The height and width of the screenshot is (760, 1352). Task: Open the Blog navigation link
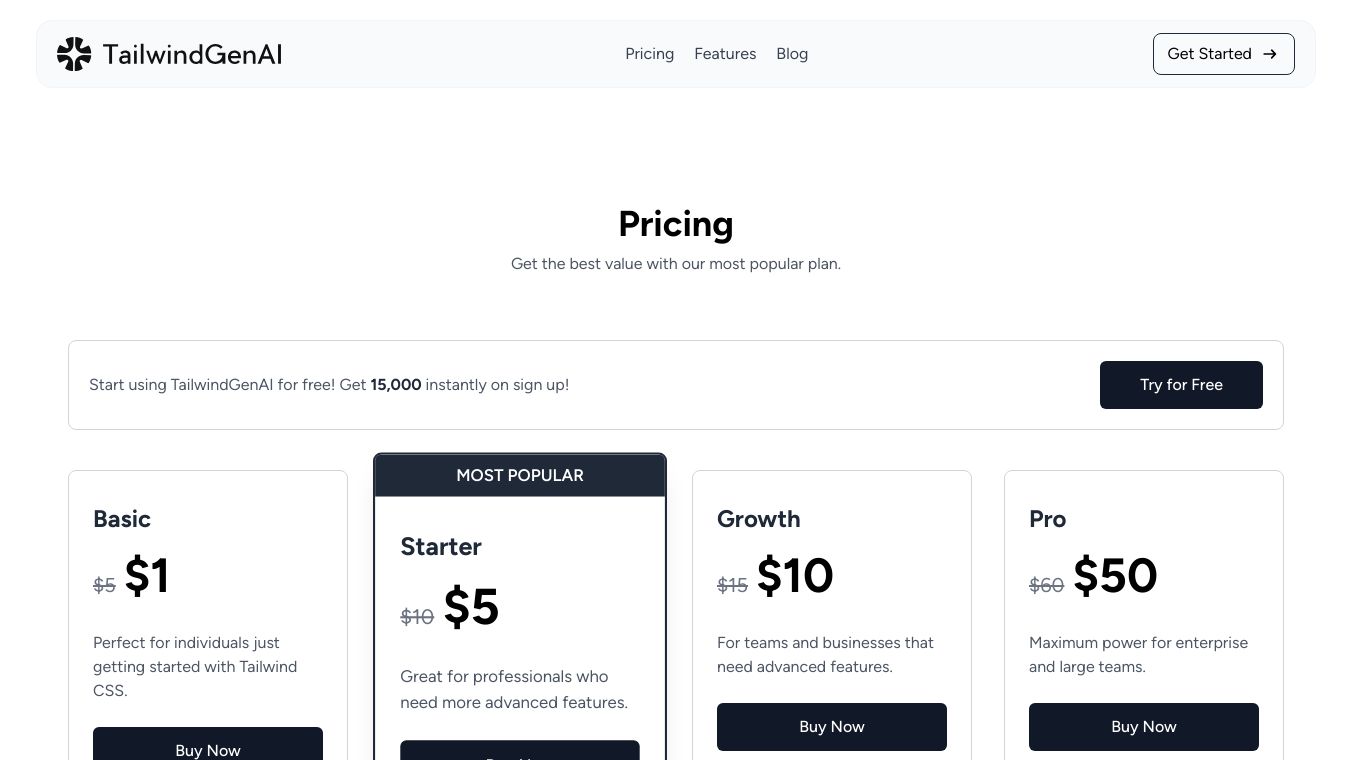click(792, 54)
